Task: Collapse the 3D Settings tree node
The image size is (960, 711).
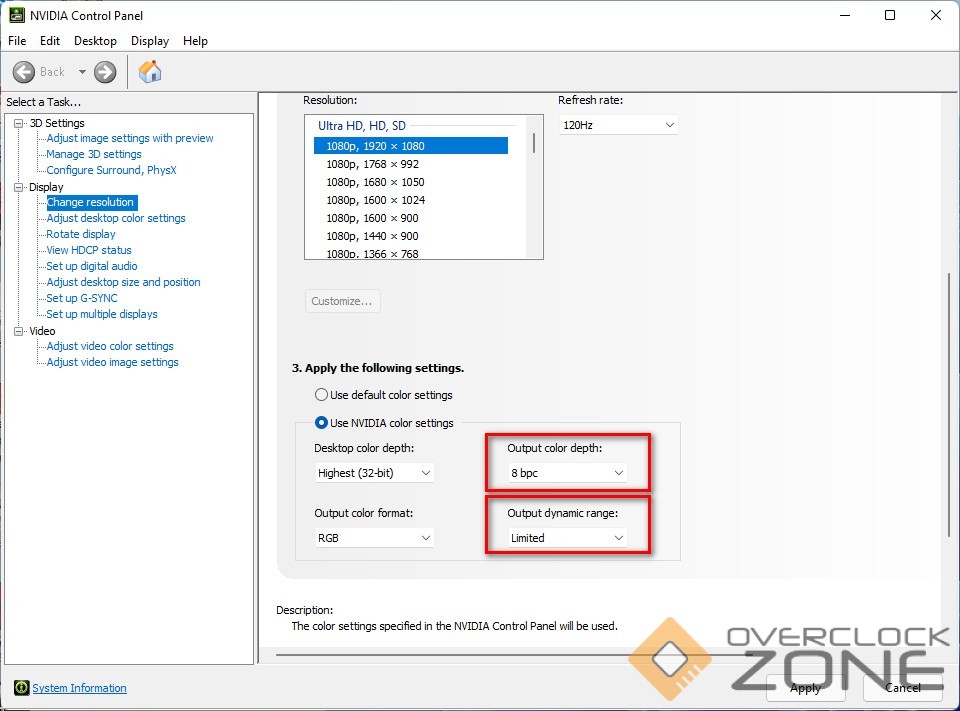Action: click(18, 123)
